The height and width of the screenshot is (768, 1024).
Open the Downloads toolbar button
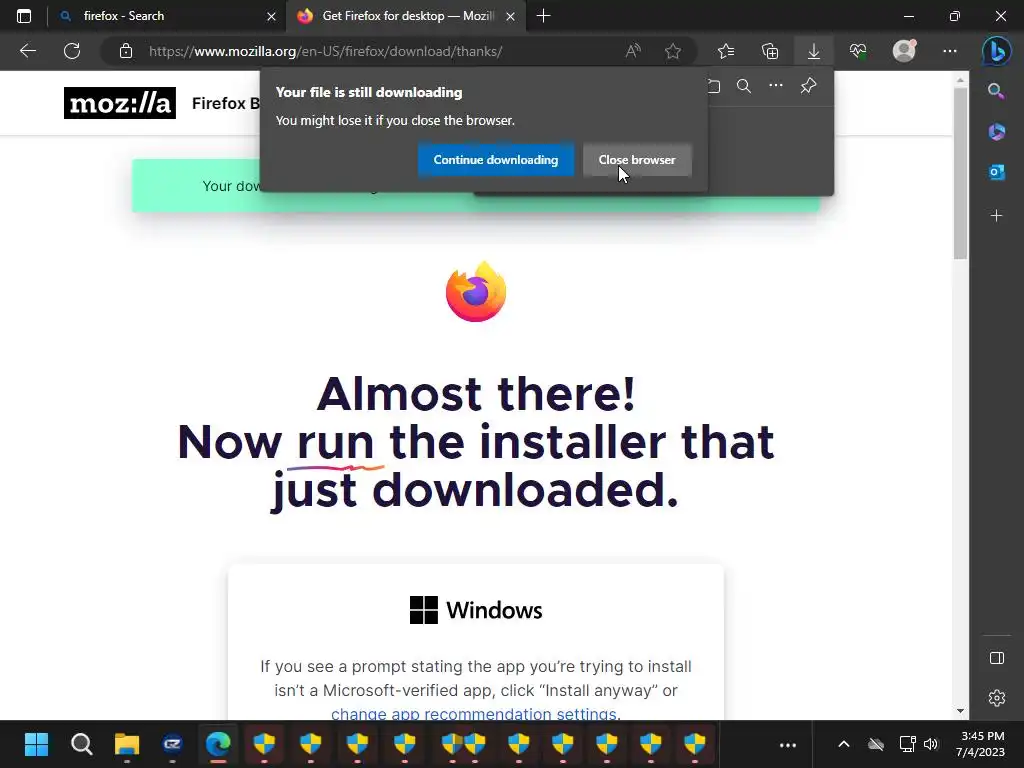point(814,51)
